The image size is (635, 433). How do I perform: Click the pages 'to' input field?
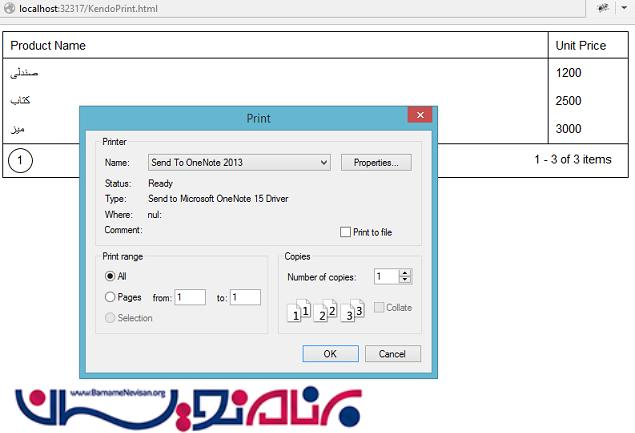[245, 297]
